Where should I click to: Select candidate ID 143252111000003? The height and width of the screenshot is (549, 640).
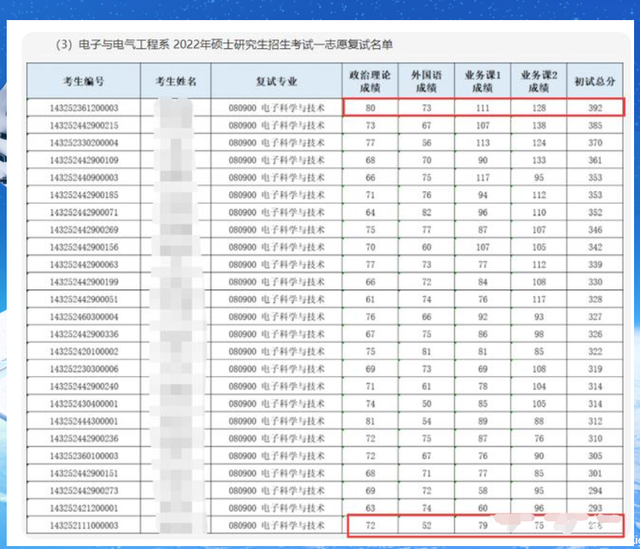pos(84,525)
